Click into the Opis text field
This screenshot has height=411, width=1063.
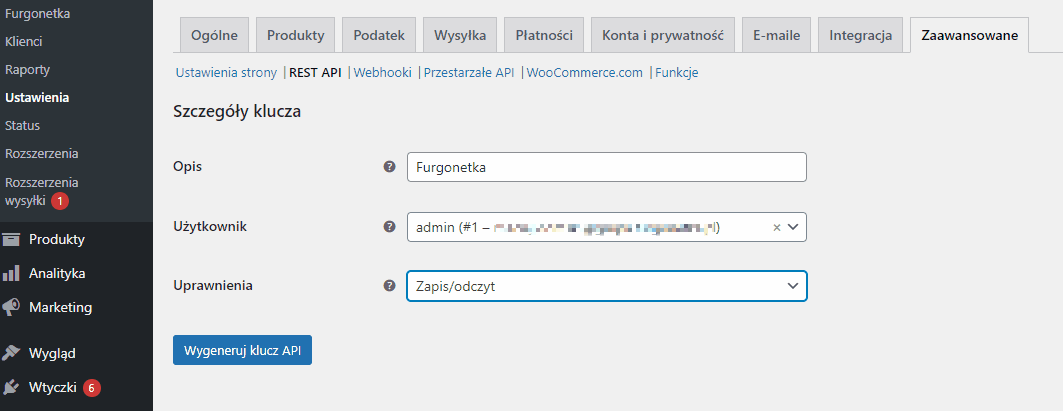click(x=606, y=167)
